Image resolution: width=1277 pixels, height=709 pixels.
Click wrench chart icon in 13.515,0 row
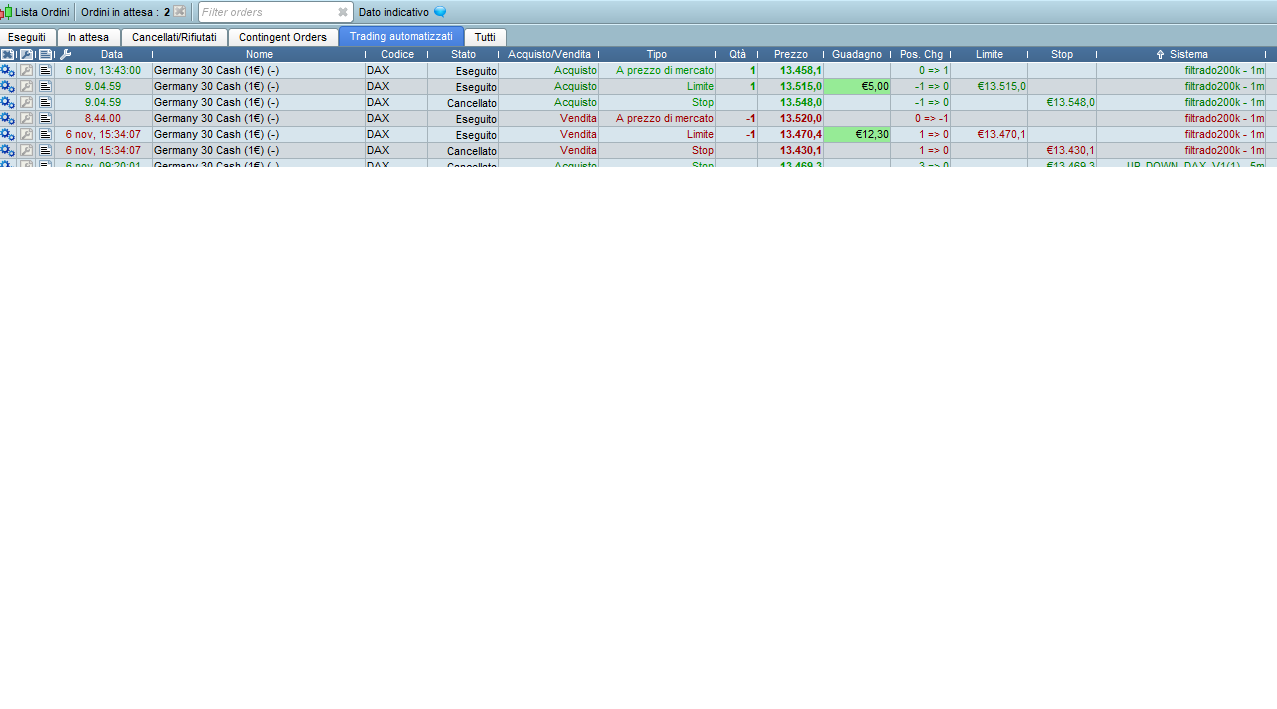click(27, 87)
